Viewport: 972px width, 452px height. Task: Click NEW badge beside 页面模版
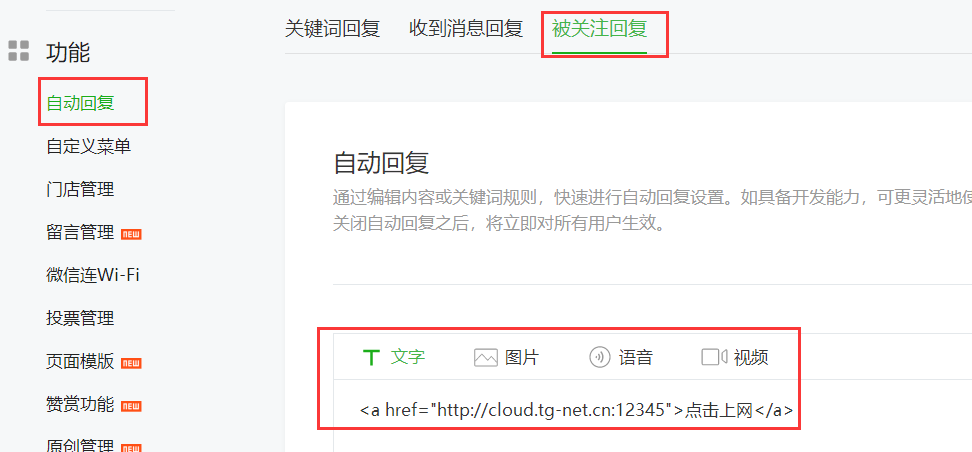pos(131,363)
